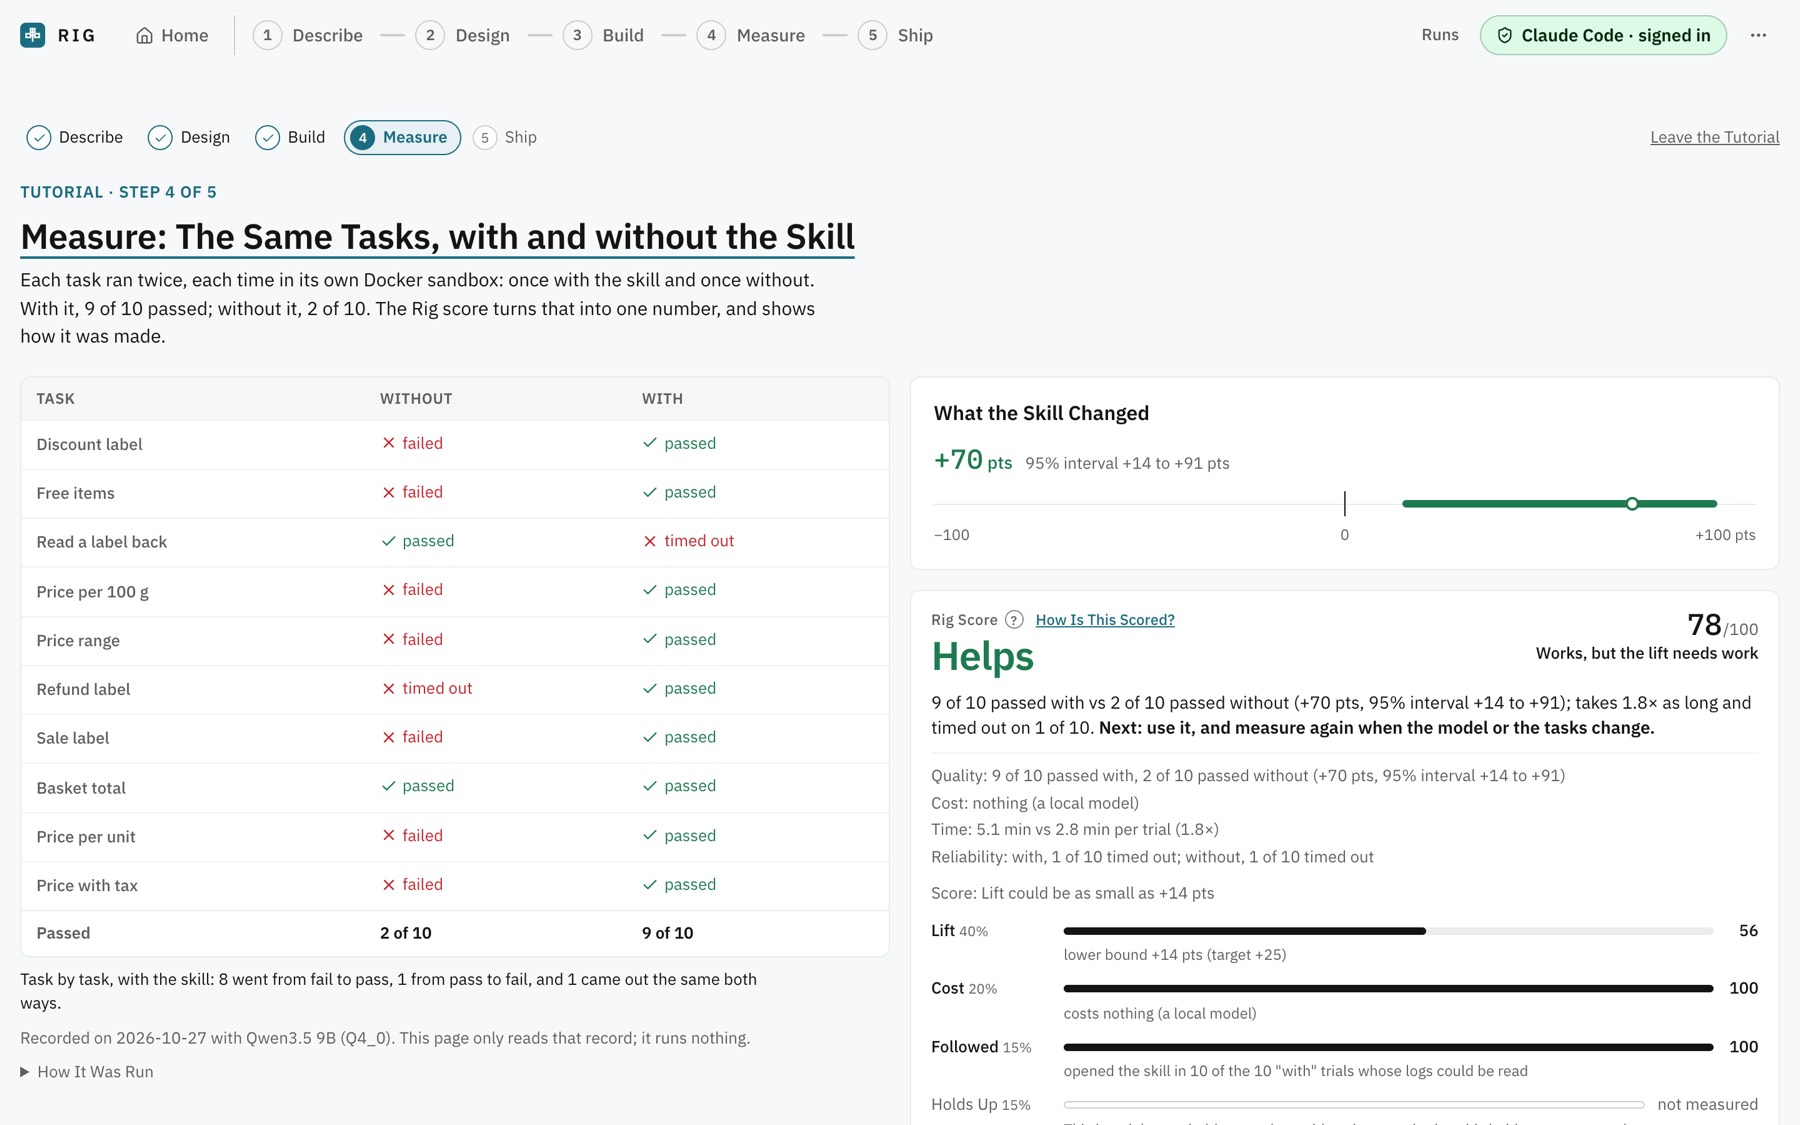Viewport: 1800px width, 1125px height.
Task: Expand the How It Was Run section
Action: click(87, 1072)
